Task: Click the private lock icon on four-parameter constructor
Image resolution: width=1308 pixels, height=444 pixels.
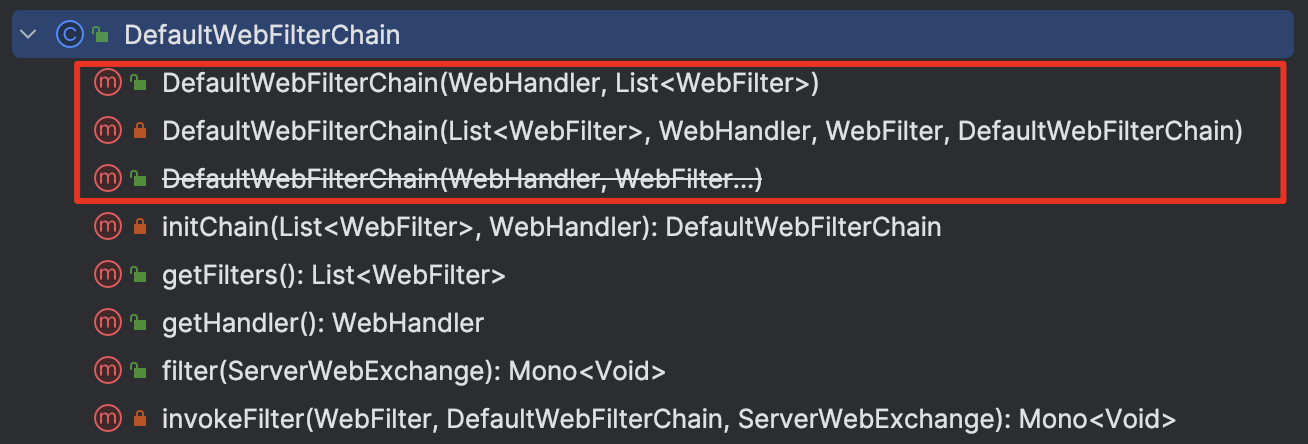Action: click(x=140, y=131)
